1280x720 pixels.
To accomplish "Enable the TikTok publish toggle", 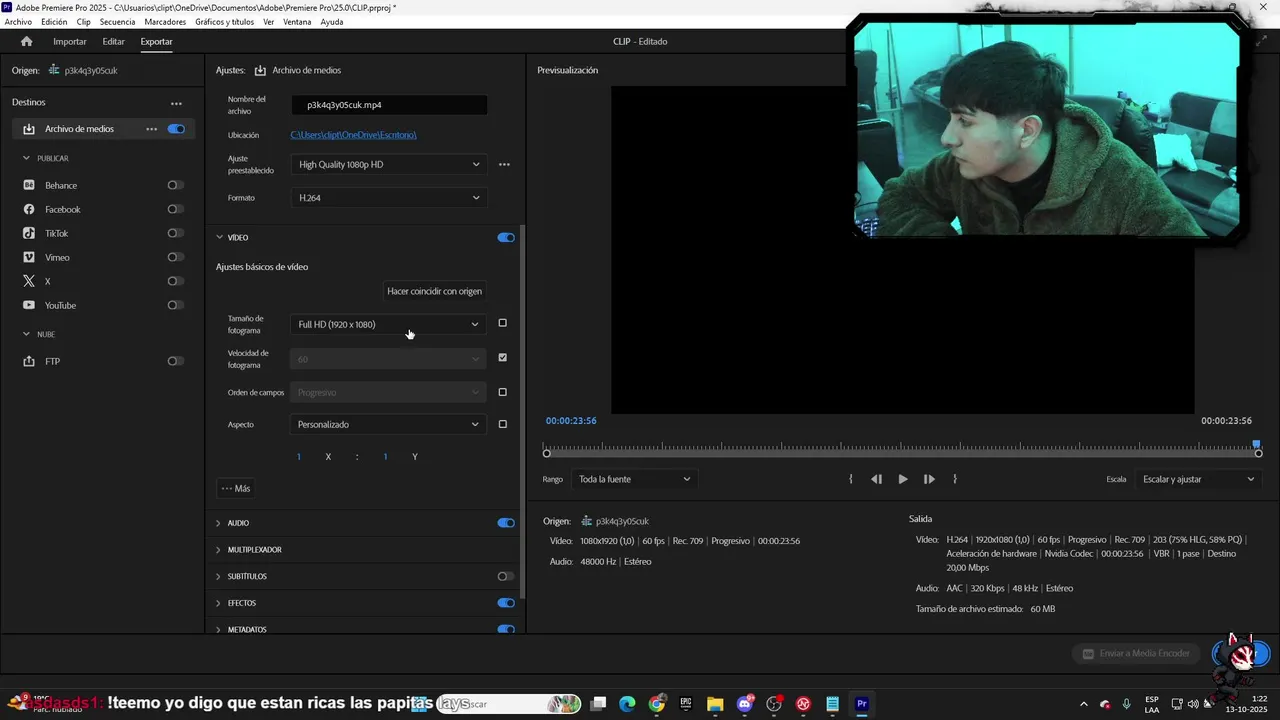I will coord(176,233).
